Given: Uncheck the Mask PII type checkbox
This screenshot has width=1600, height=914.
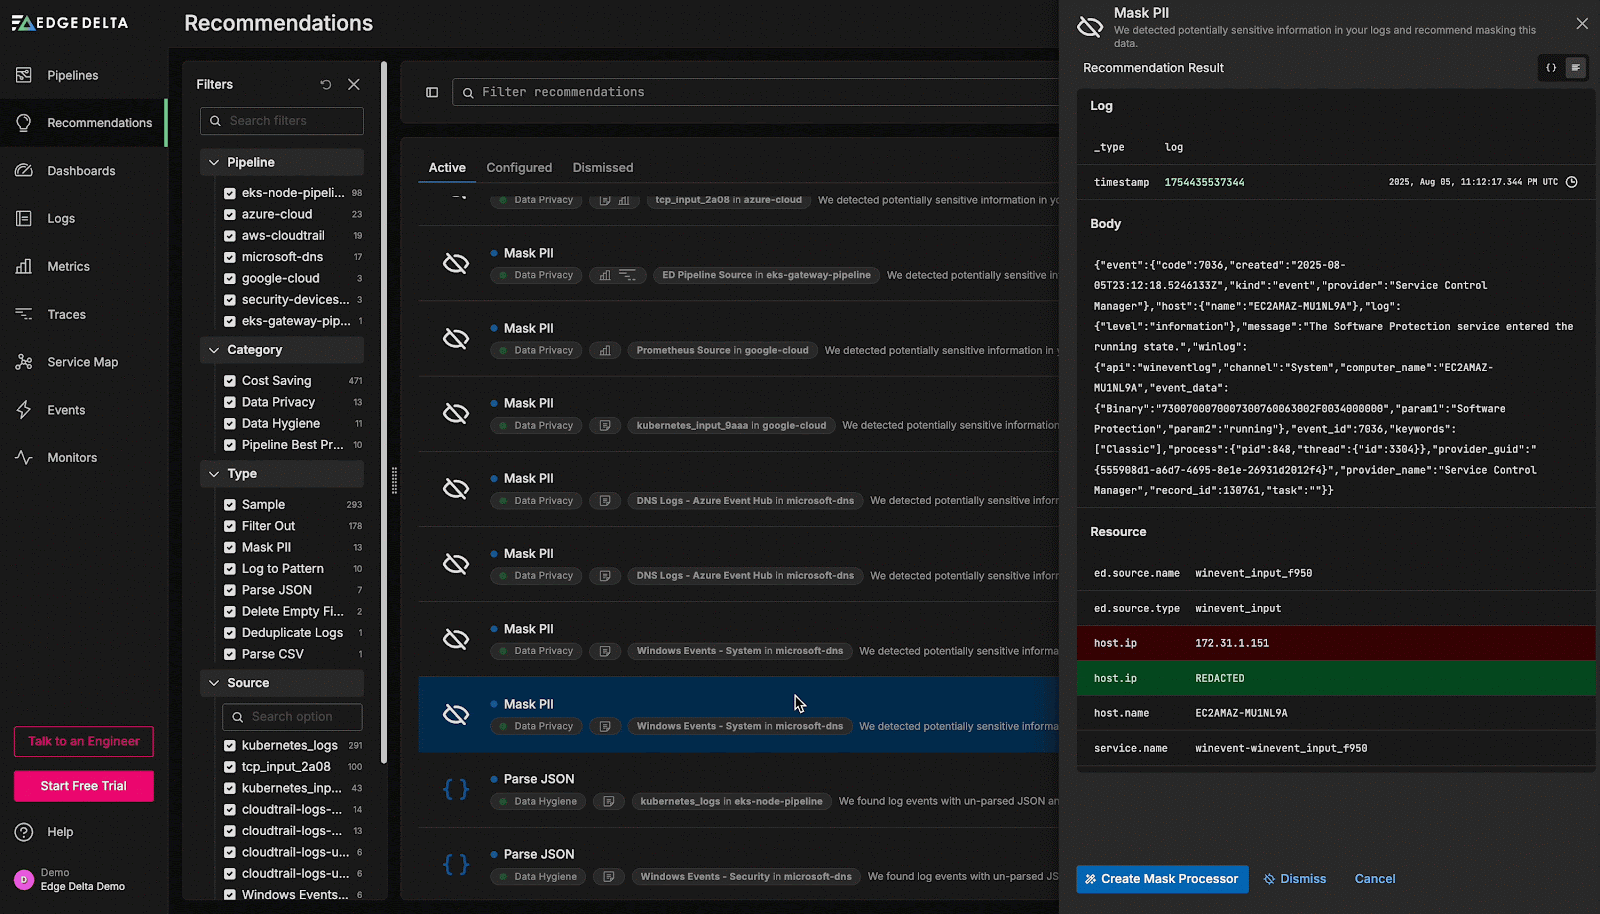Looking at the screenshot, I should [x=230, y=548].
